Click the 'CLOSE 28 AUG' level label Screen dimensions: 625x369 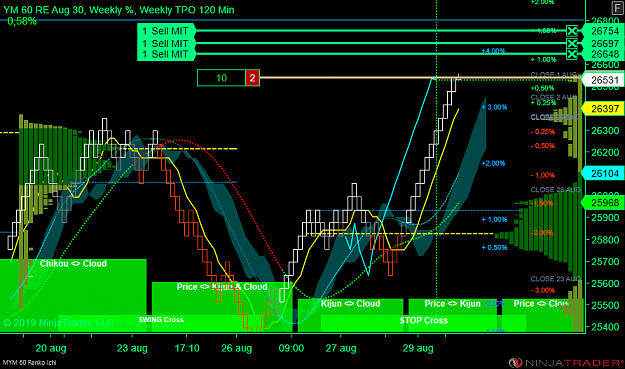point(555,189)
